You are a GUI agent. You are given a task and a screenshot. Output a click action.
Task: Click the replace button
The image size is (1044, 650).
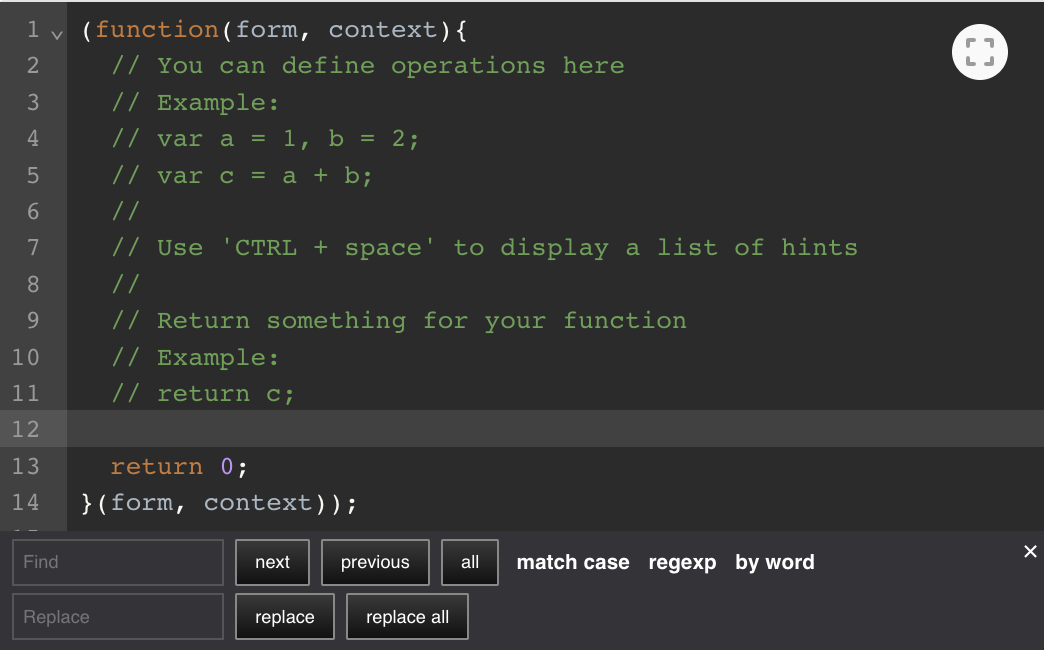(x=285, y=617)
